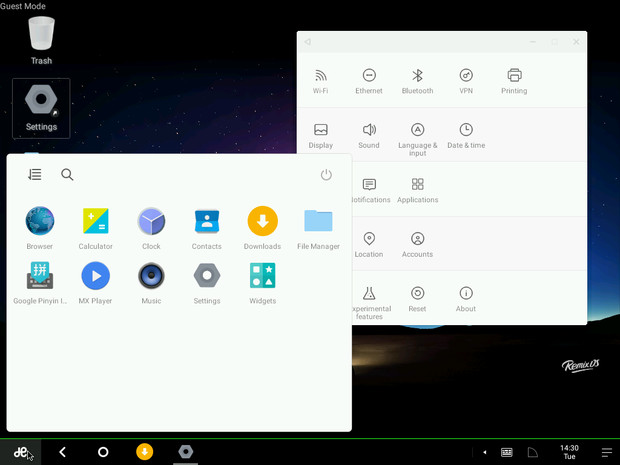Open File Manager from the launcher
The height and width of the screenshot is (465, 620).
[318, 221]
